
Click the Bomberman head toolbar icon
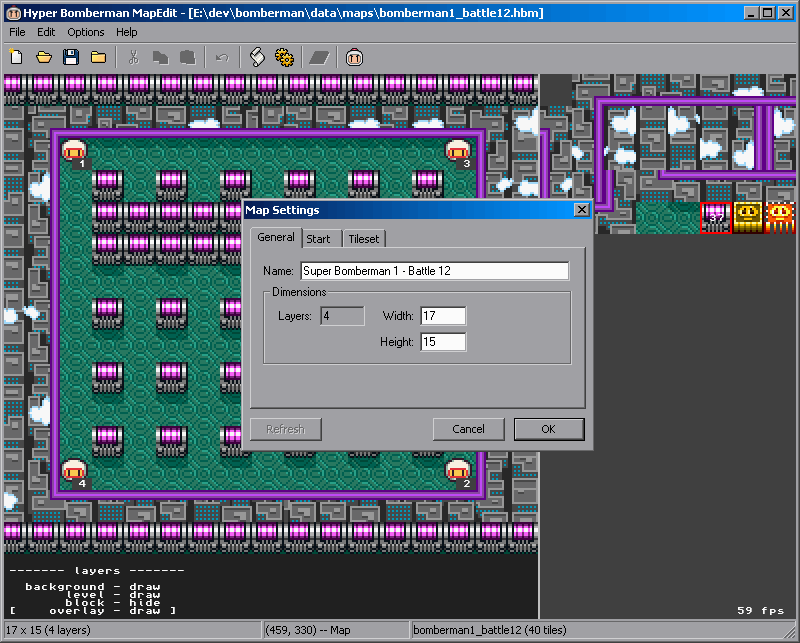tap(354, 58)
